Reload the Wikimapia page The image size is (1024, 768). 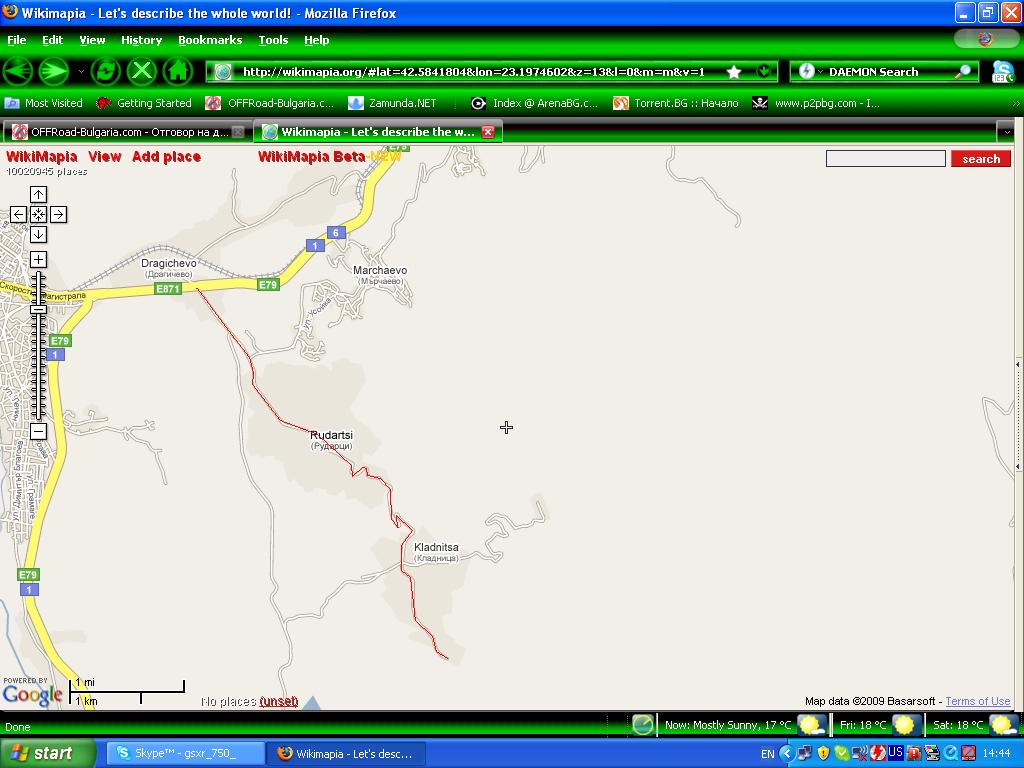pyautogui.click(x=105, y=71)
